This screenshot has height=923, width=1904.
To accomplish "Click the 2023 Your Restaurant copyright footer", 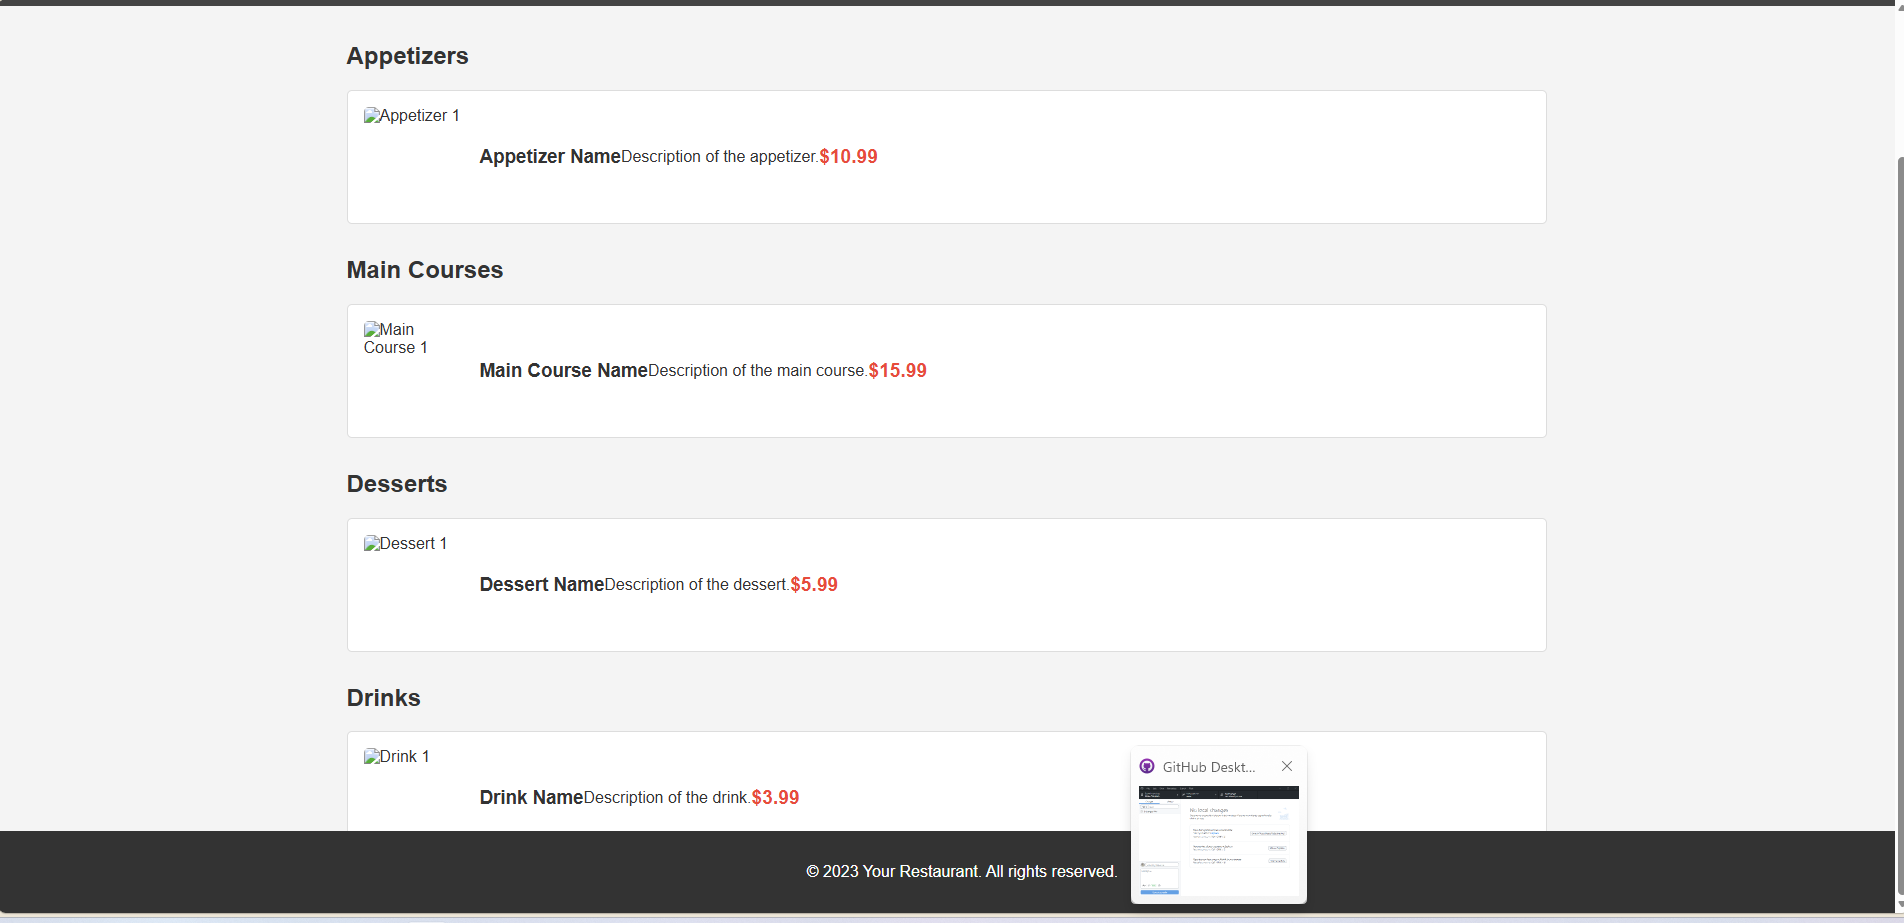I will (x=961, y=871).
